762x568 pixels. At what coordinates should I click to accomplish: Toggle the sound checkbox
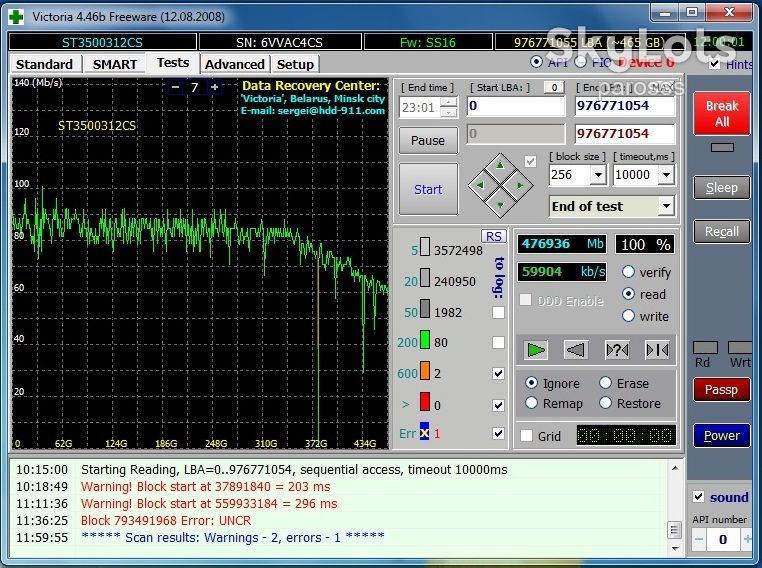point(698,497)
